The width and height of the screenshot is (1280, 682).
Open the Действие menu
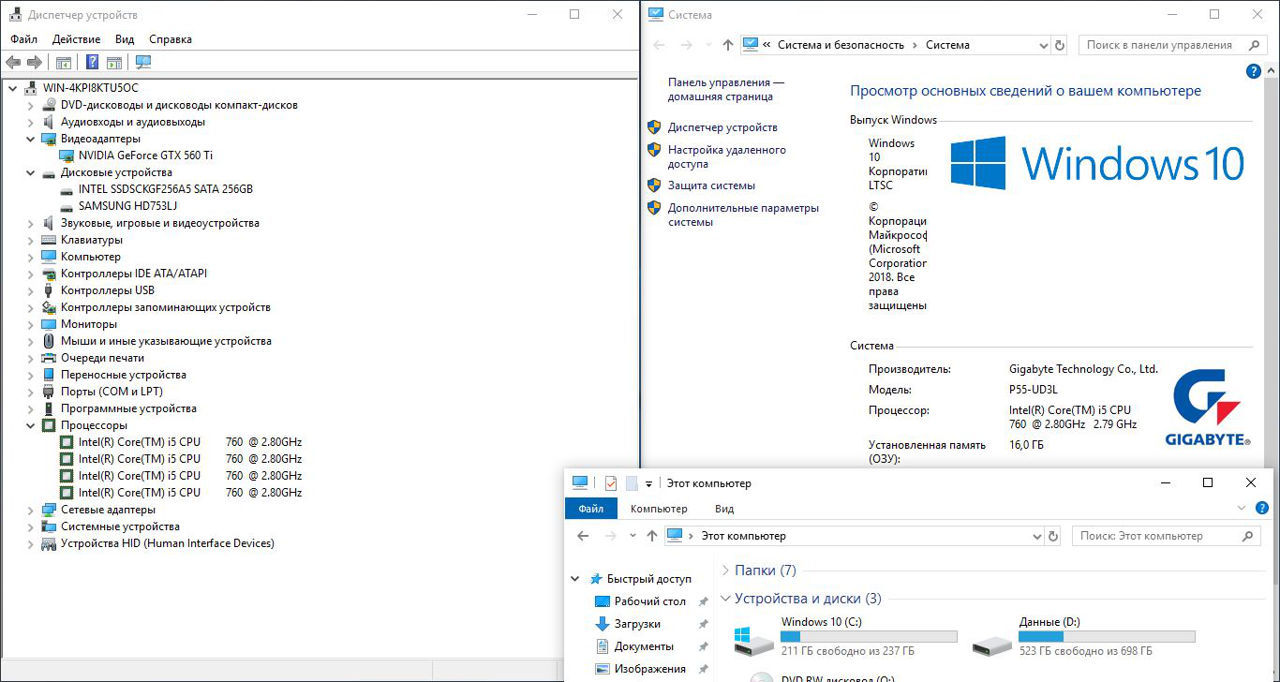[76, 39]
